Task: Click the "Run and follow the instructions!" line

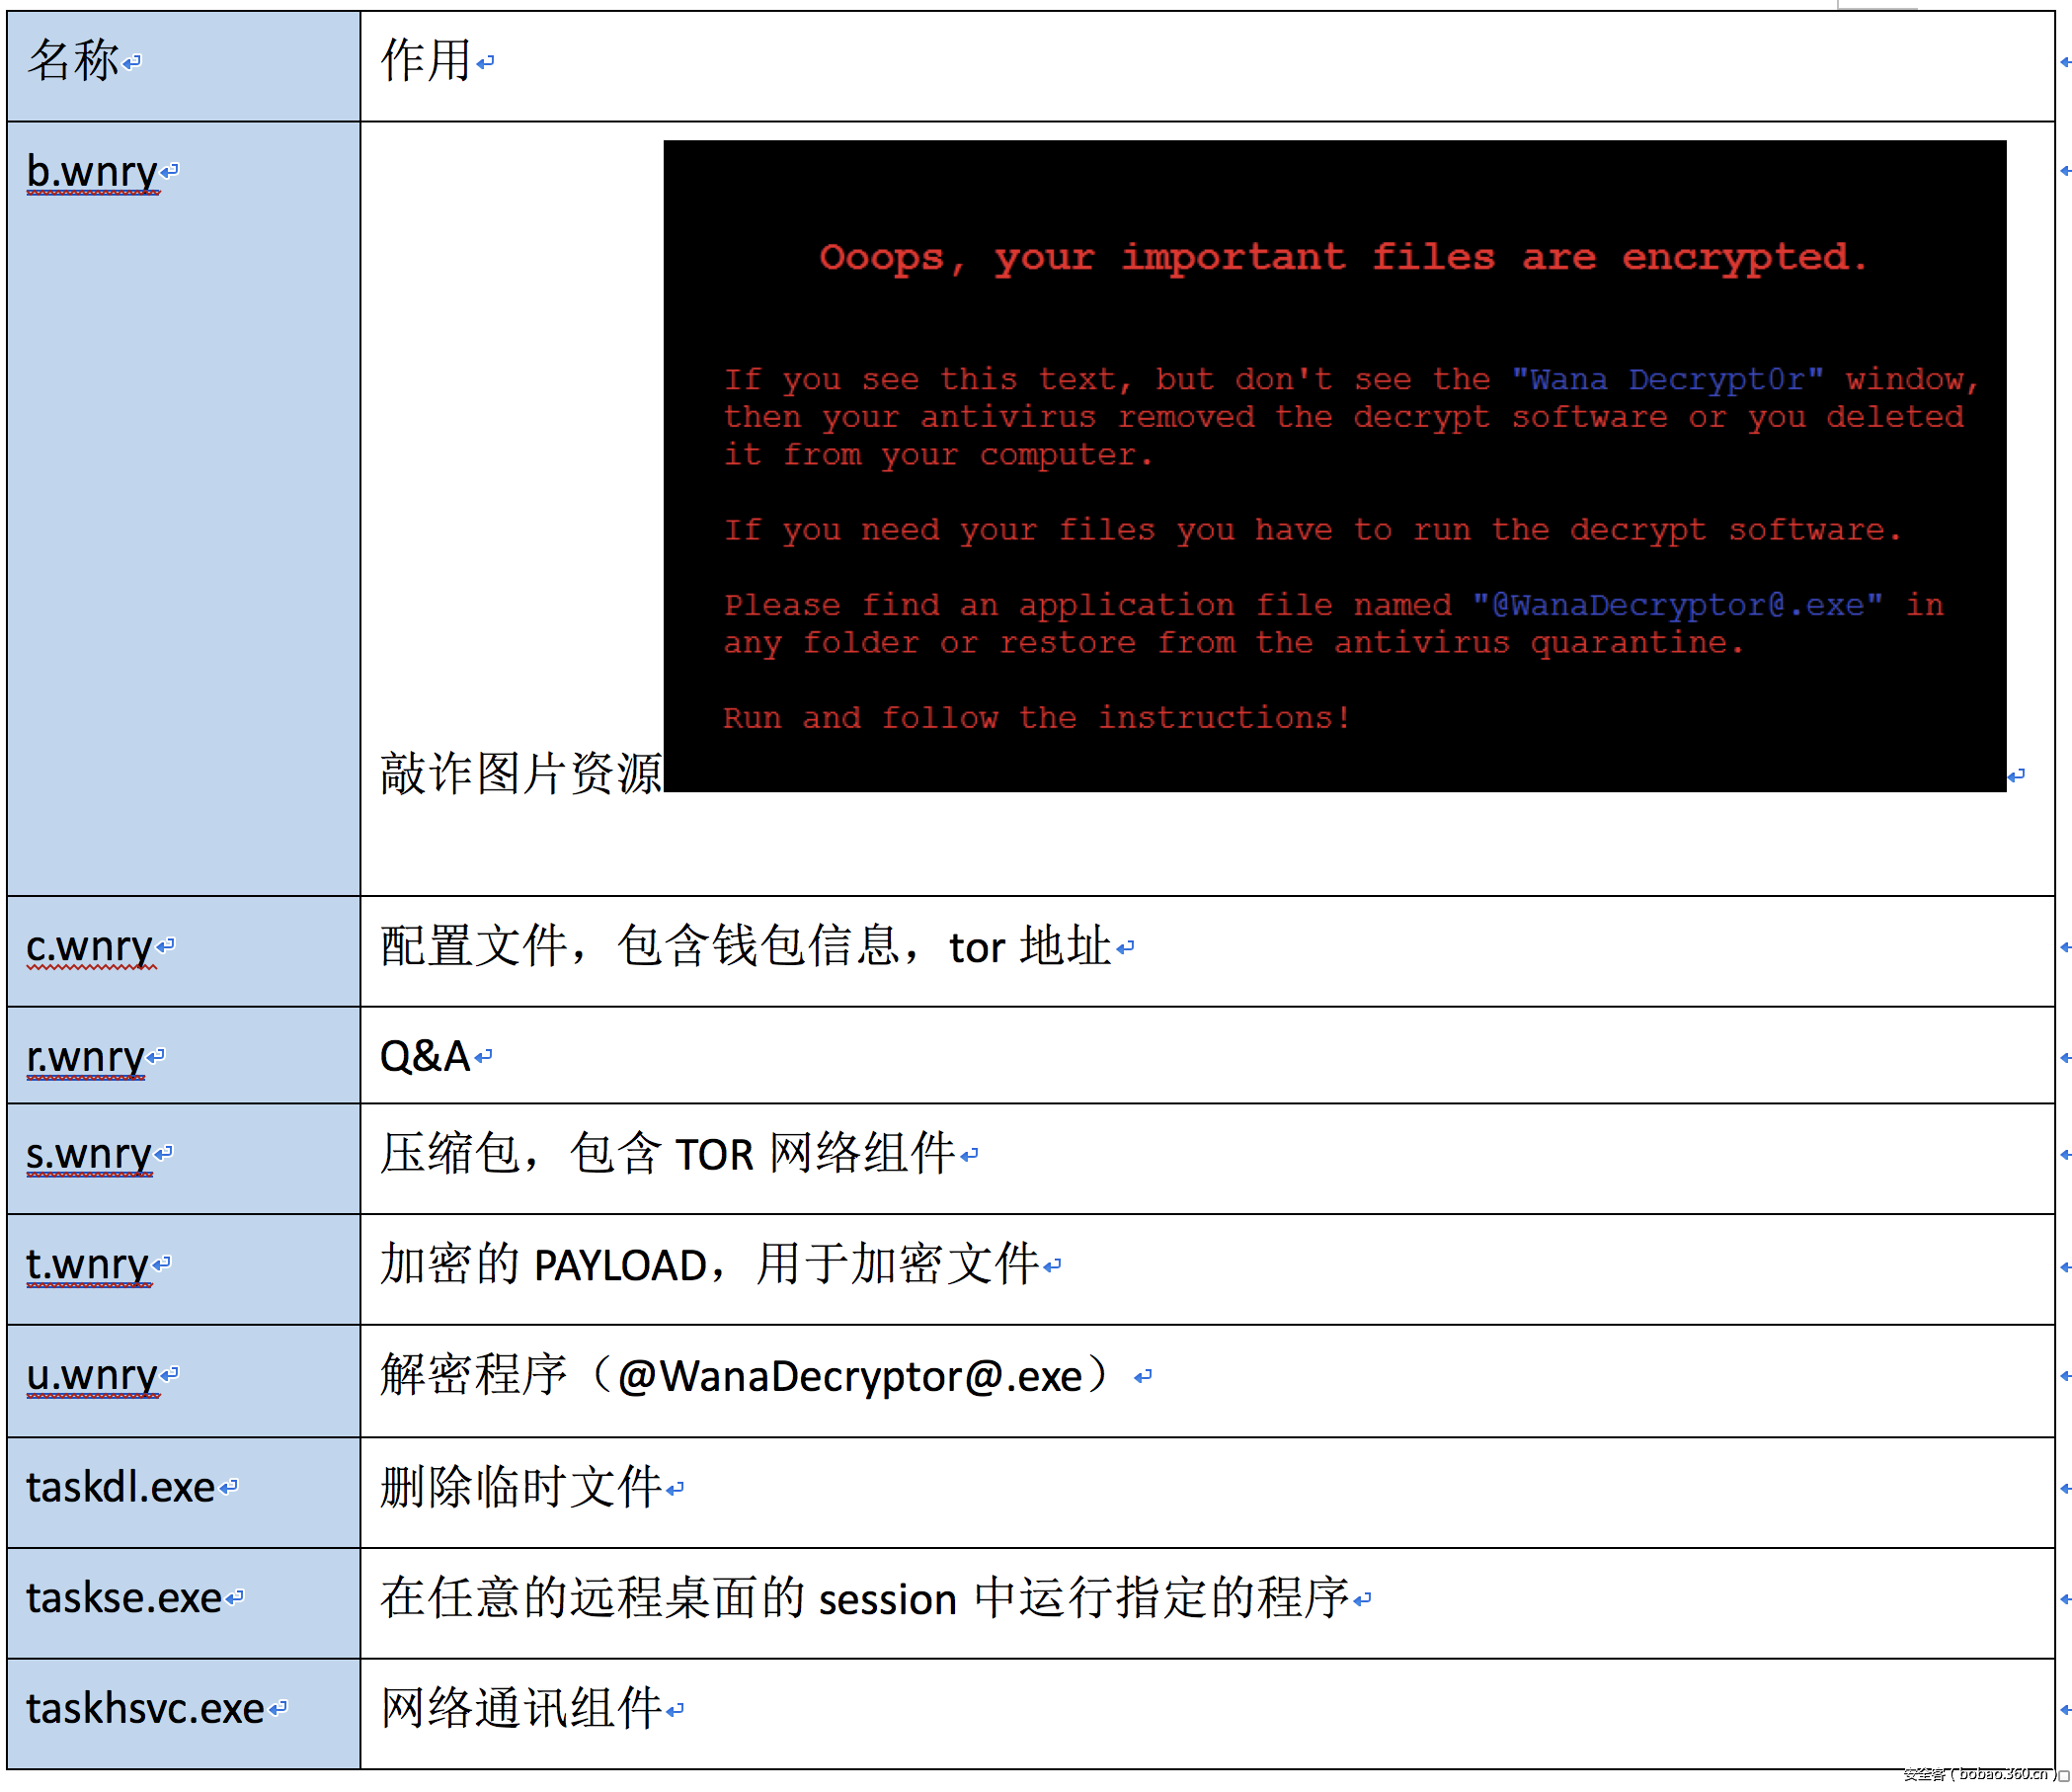Action: [1036, 718]
